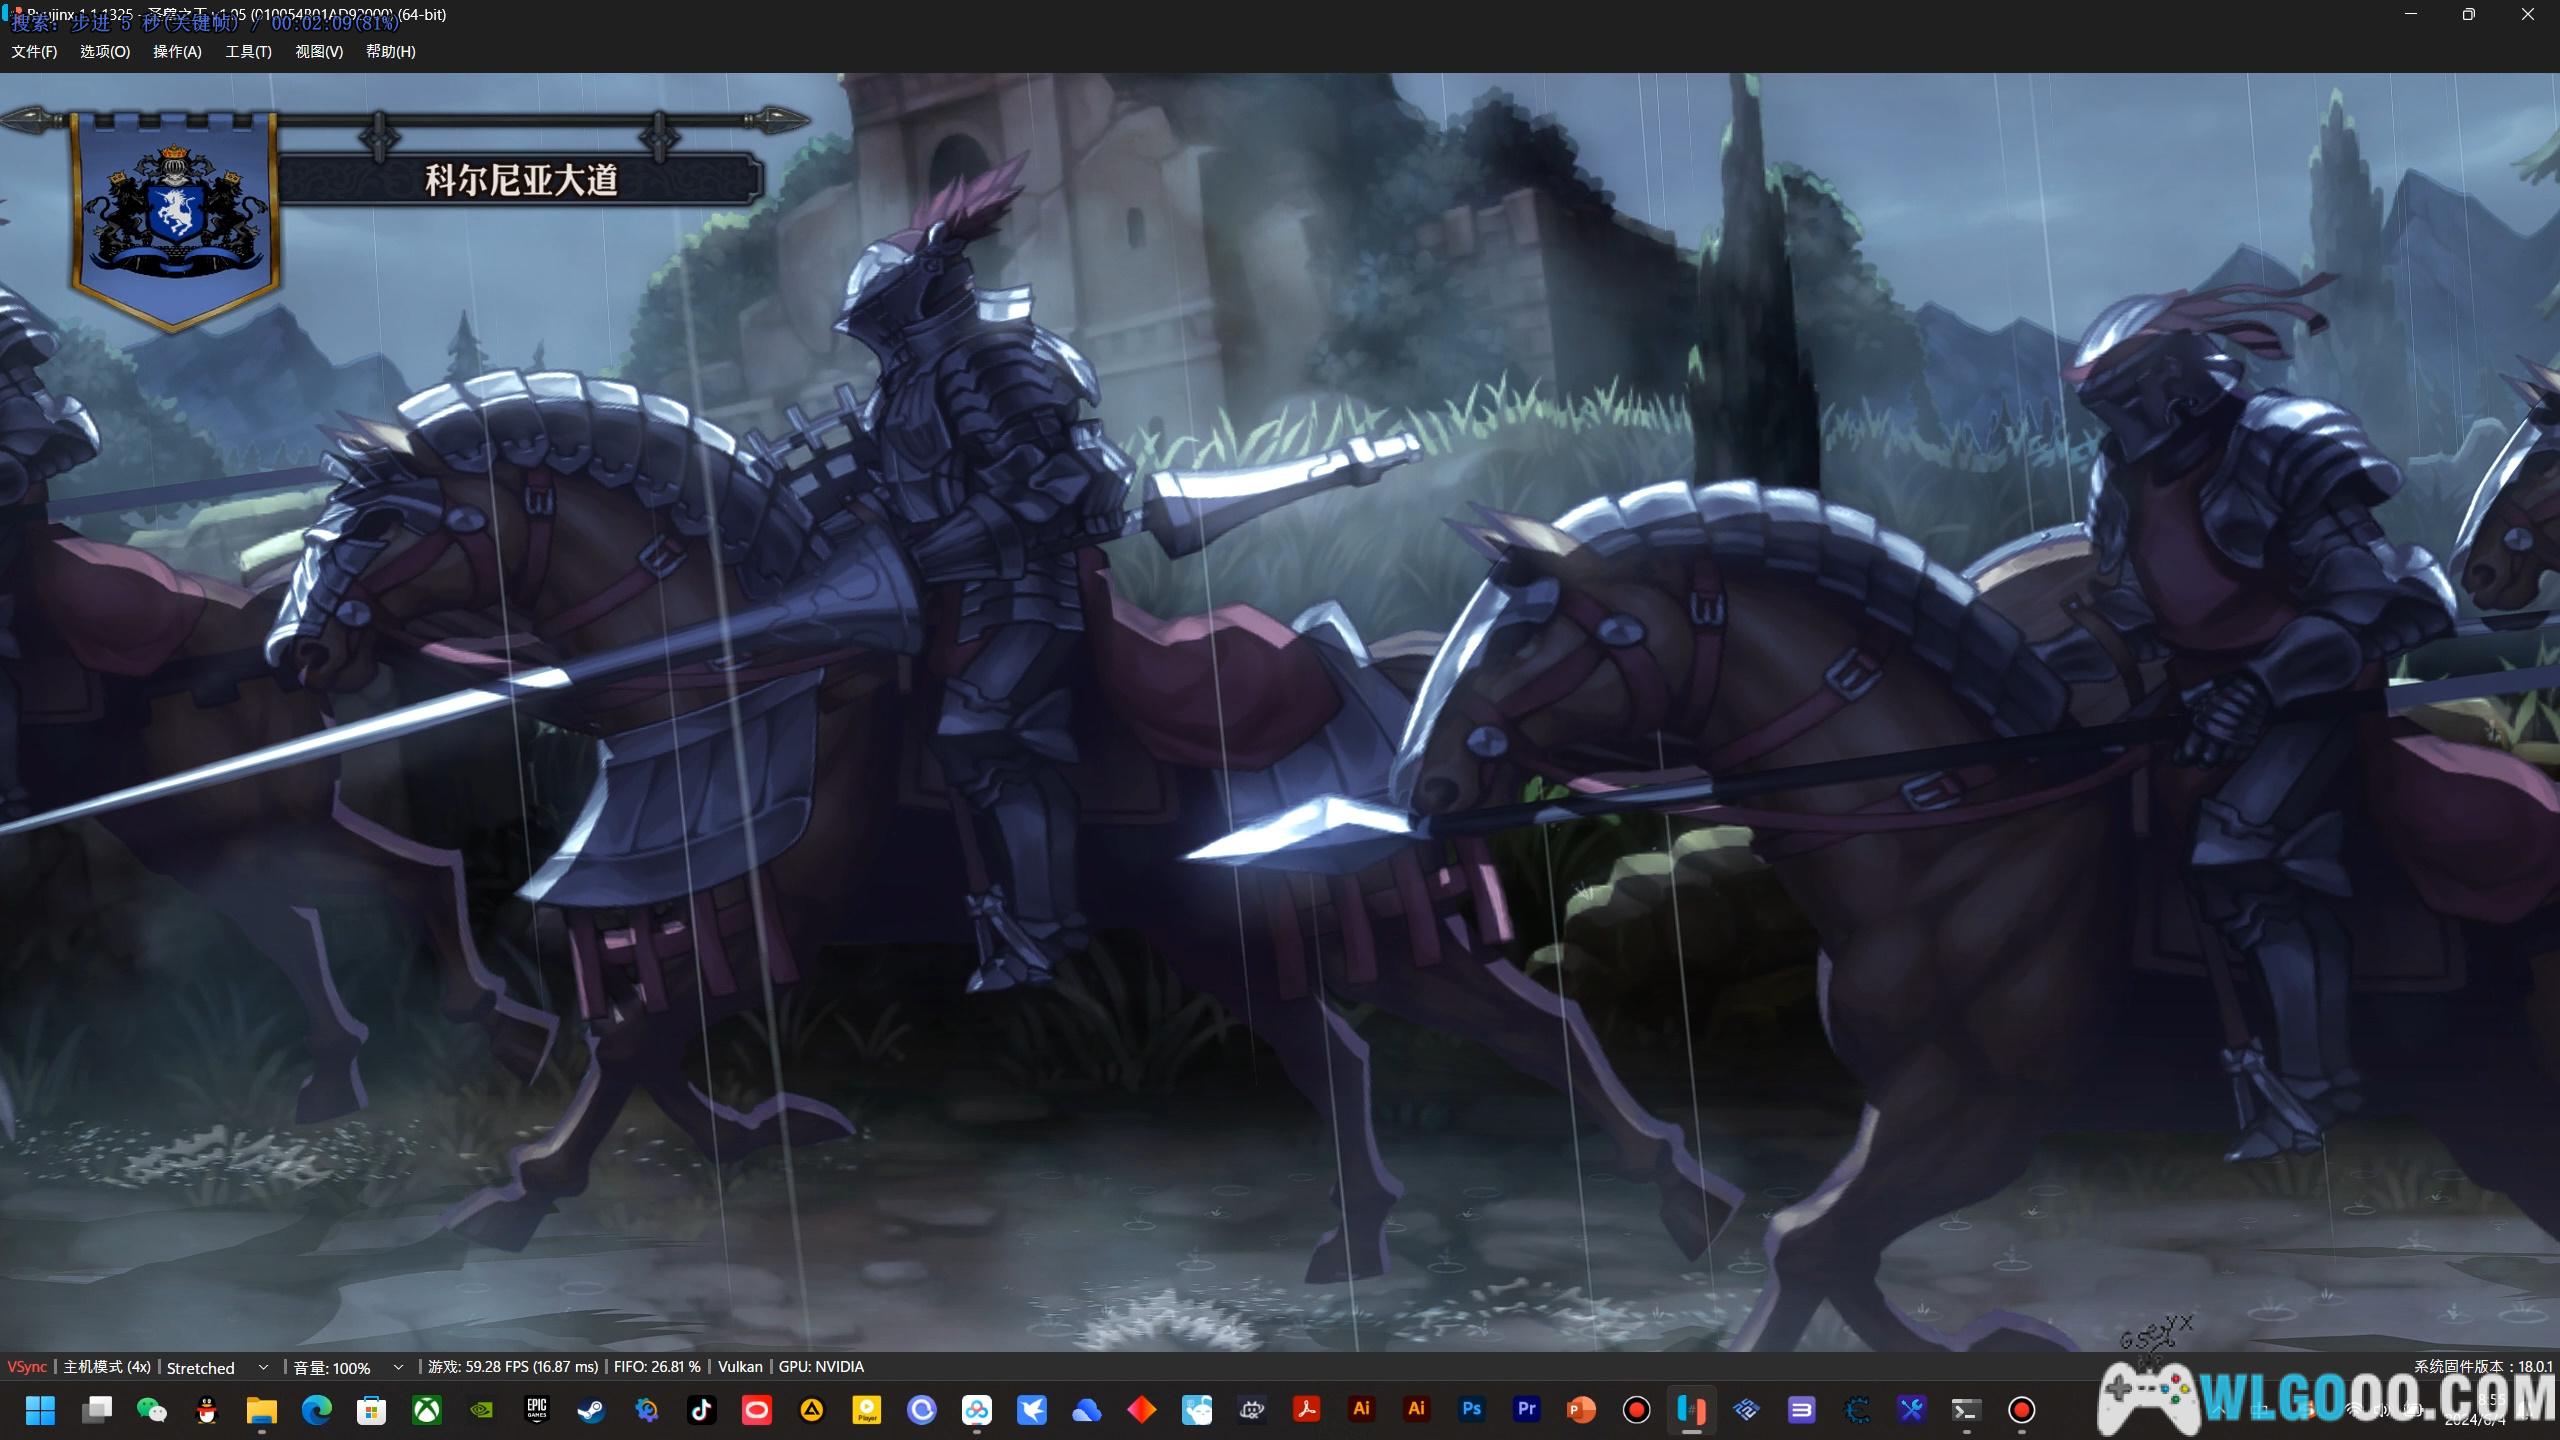Screen dimensions: 2560x1440
Task: Open the Windows Start menu
Action: (41, 1410)
